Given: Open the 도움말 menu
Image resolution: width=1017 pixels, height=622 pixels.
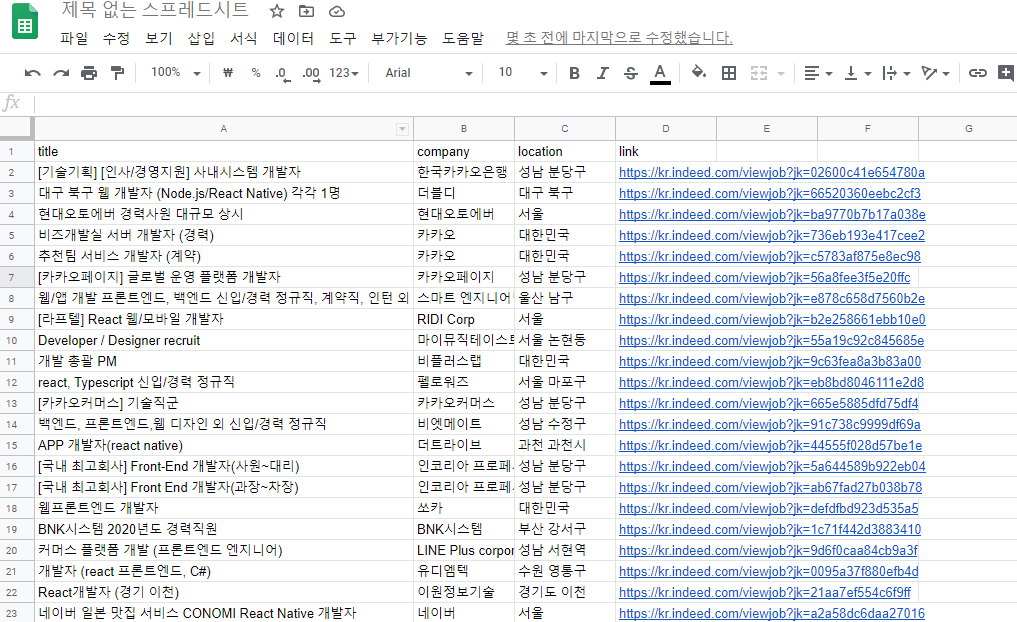Looking at the screenshot, I should pos(463,38).
